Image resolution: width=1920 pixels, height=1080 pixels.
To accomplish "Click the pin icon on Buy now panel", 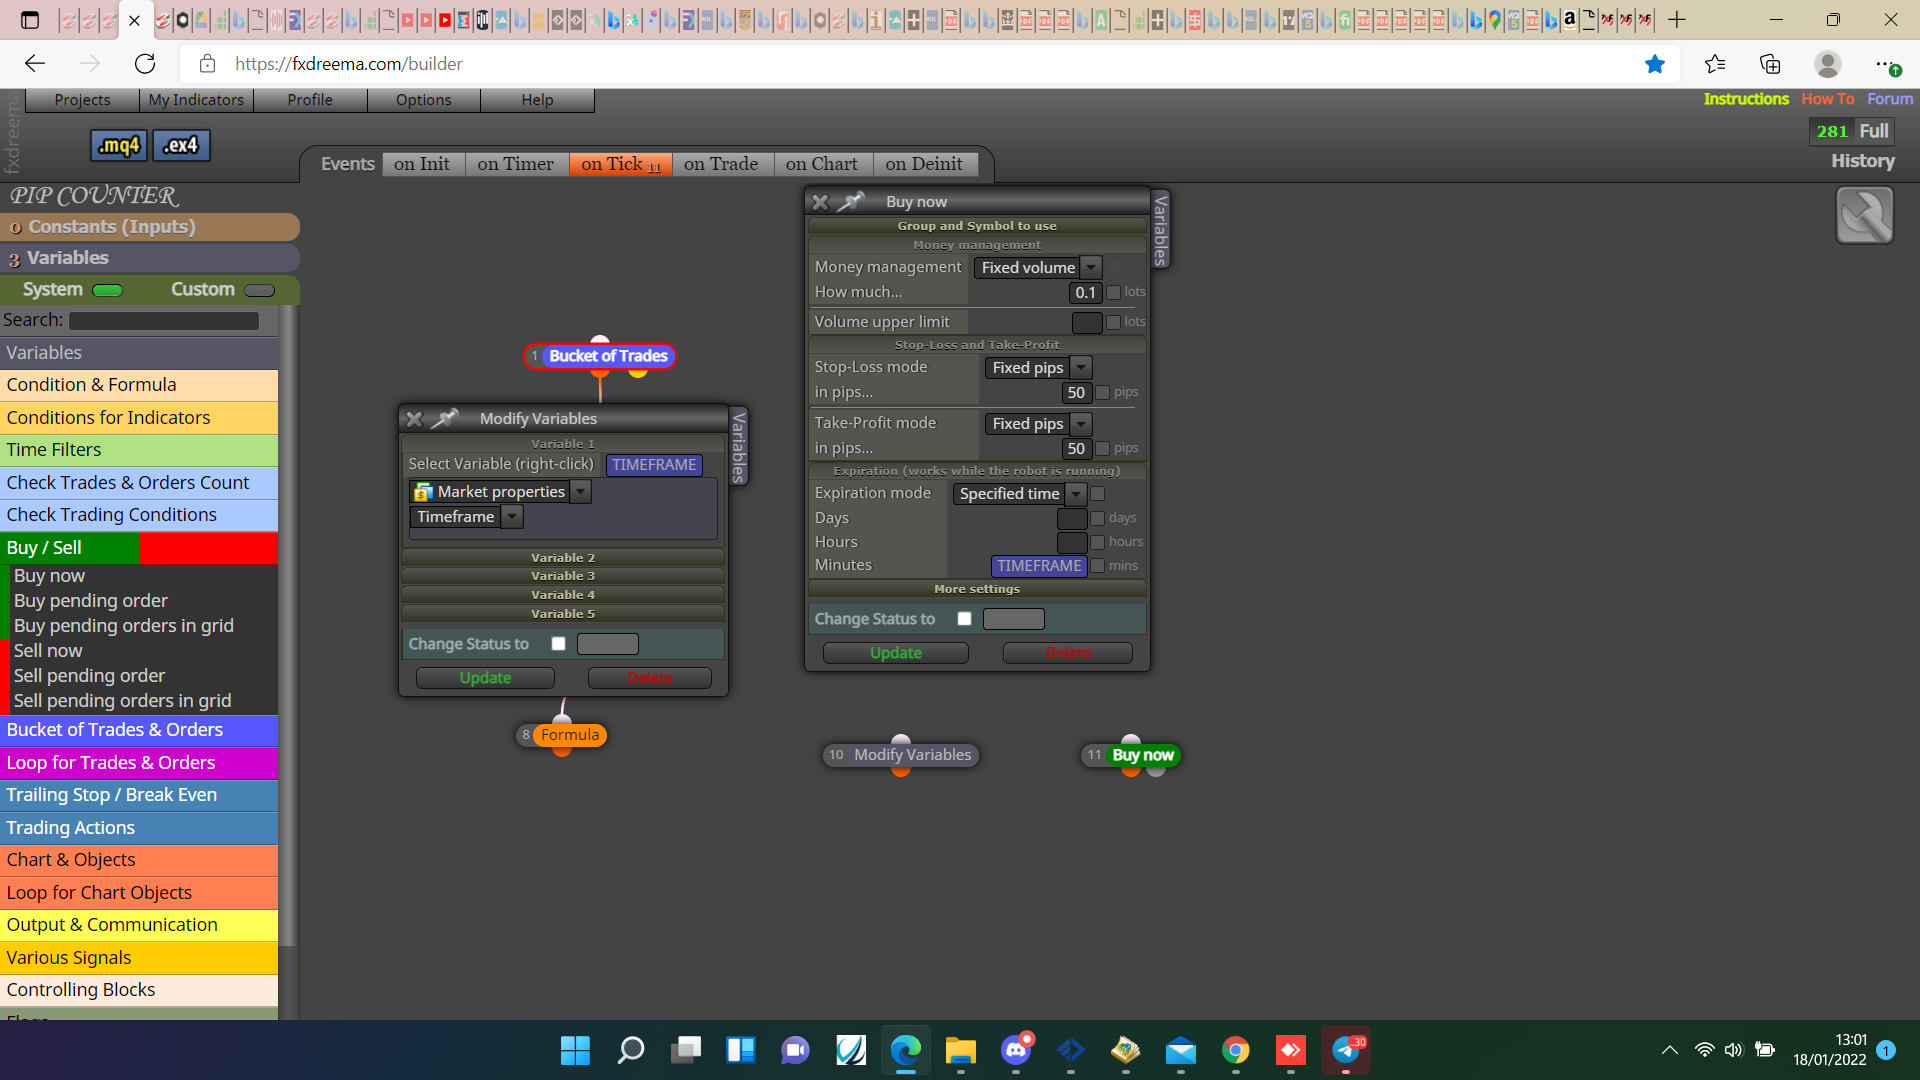I will tap(851, 202).
